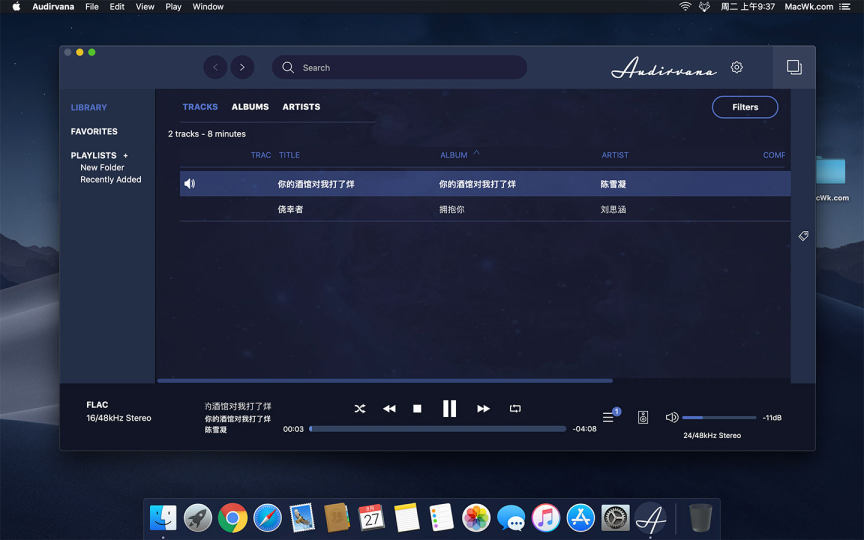
Task: Open the New Folder playlist item
Action: click(102, 168)
